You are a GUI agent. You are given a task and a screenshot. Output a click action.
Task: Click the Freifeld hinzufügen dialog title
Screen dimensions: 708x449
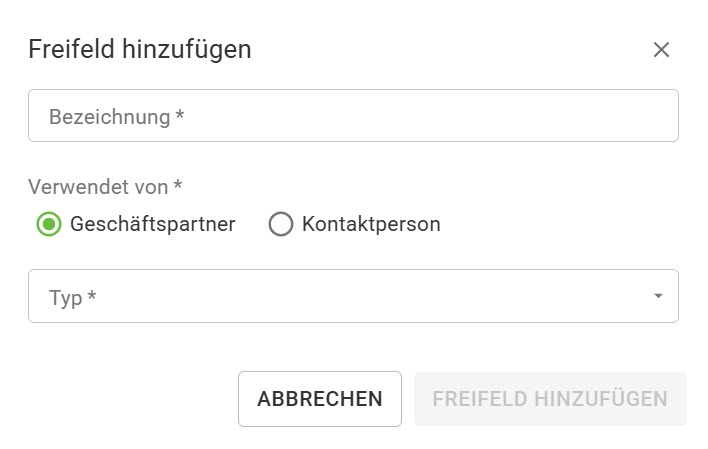coord(140,49)
